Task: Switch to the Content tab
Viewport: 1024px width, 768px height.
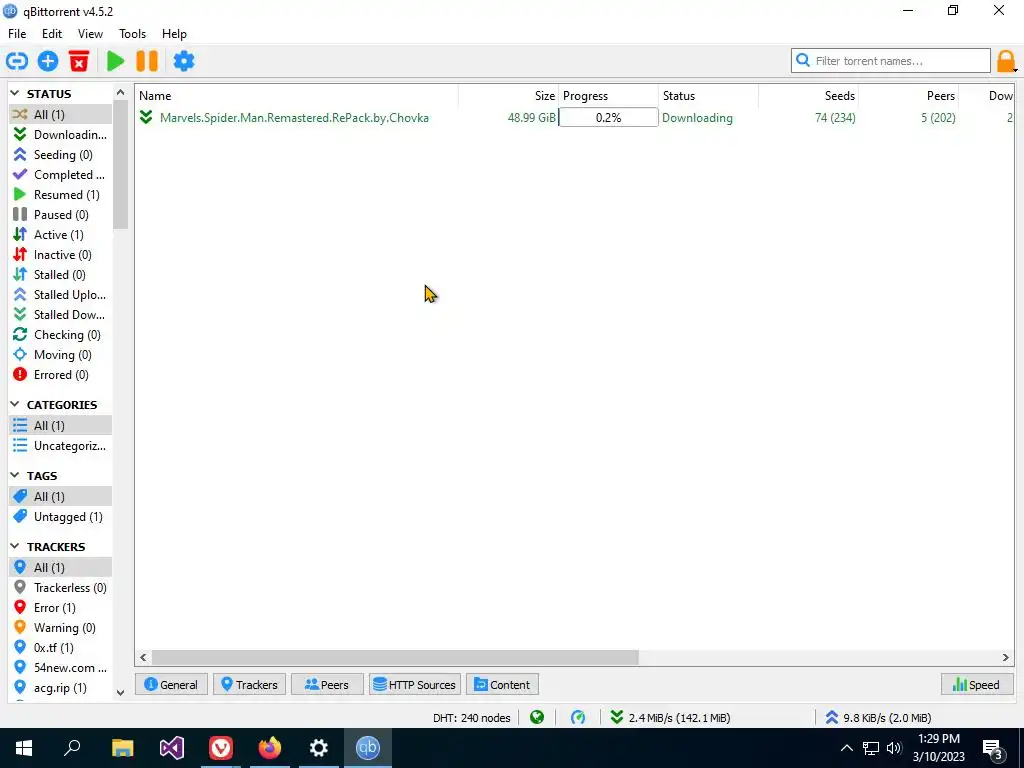Action: point(502,685)
